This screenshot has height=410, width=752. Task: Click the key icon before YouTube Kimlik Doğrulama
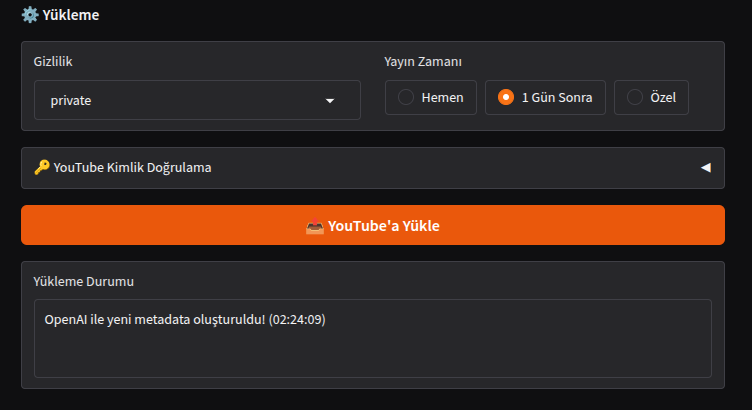[x=41, y=167]
